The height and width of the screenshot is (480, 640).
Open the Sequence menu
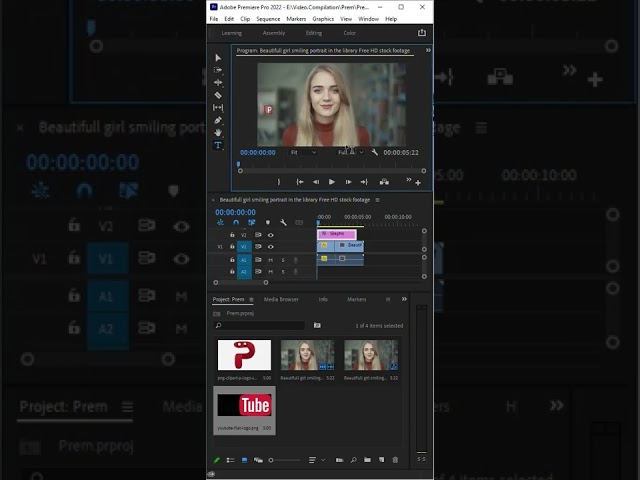268,19
